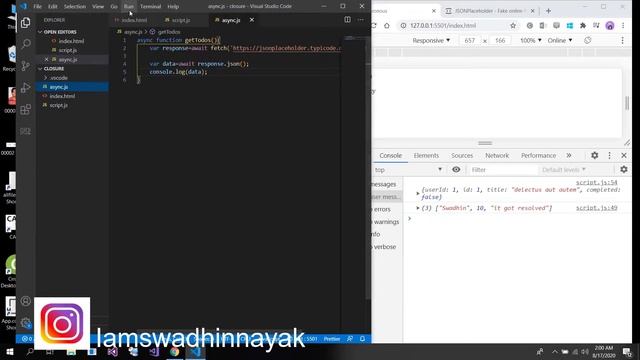The width and height of the screenshot is (640, 360).
Task: Click the Prettier status bar item
Action: tap(332, 339)
